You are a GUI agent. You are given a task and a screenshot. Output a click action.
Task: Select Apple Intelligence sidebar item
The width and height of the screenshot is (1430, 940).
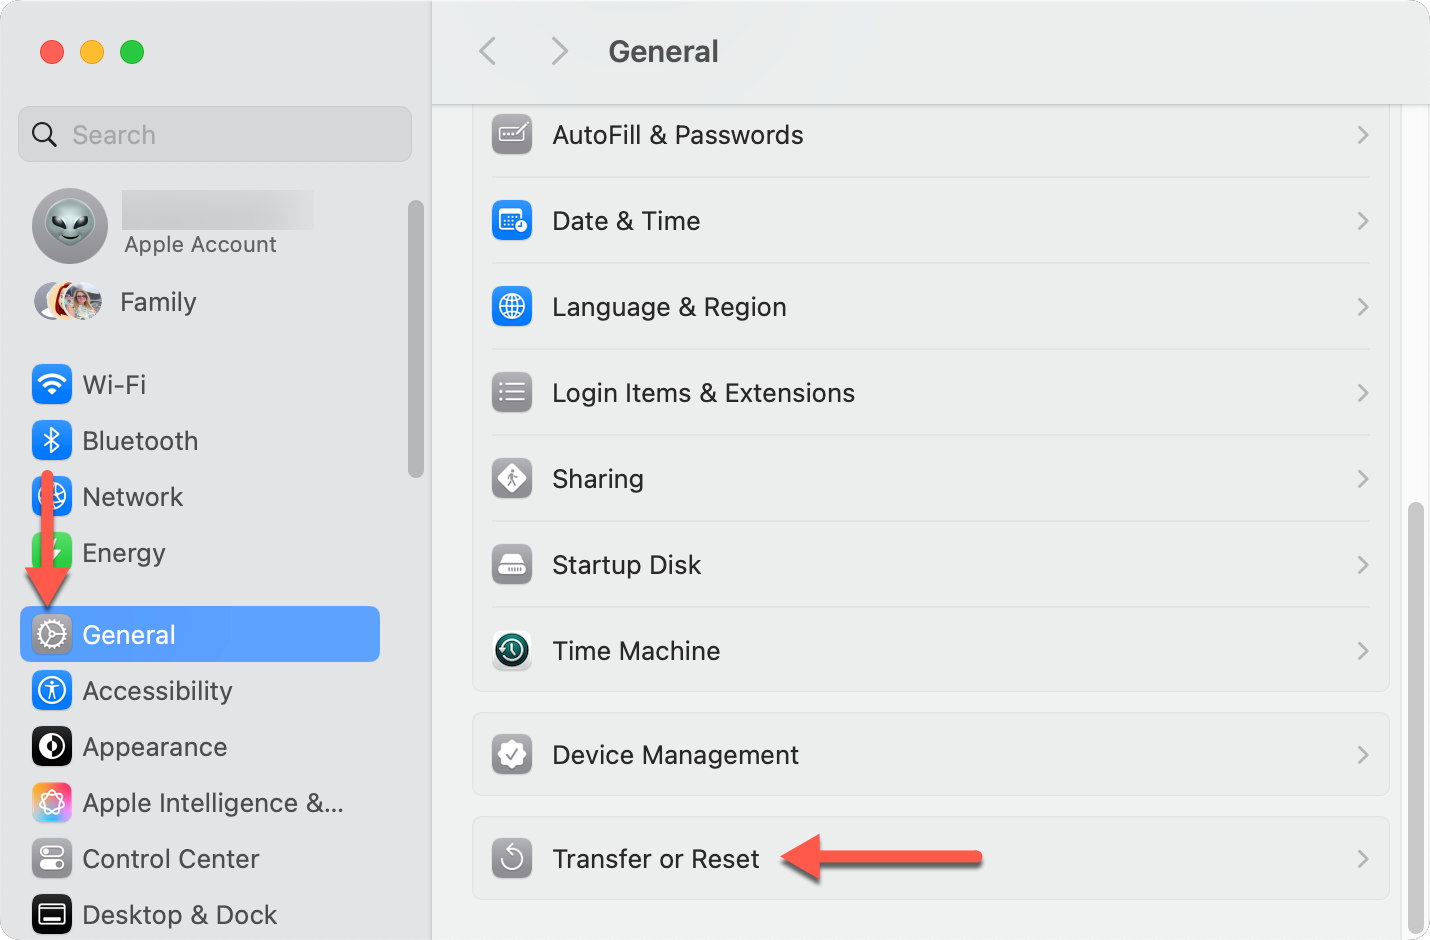(x=212, y=802)
